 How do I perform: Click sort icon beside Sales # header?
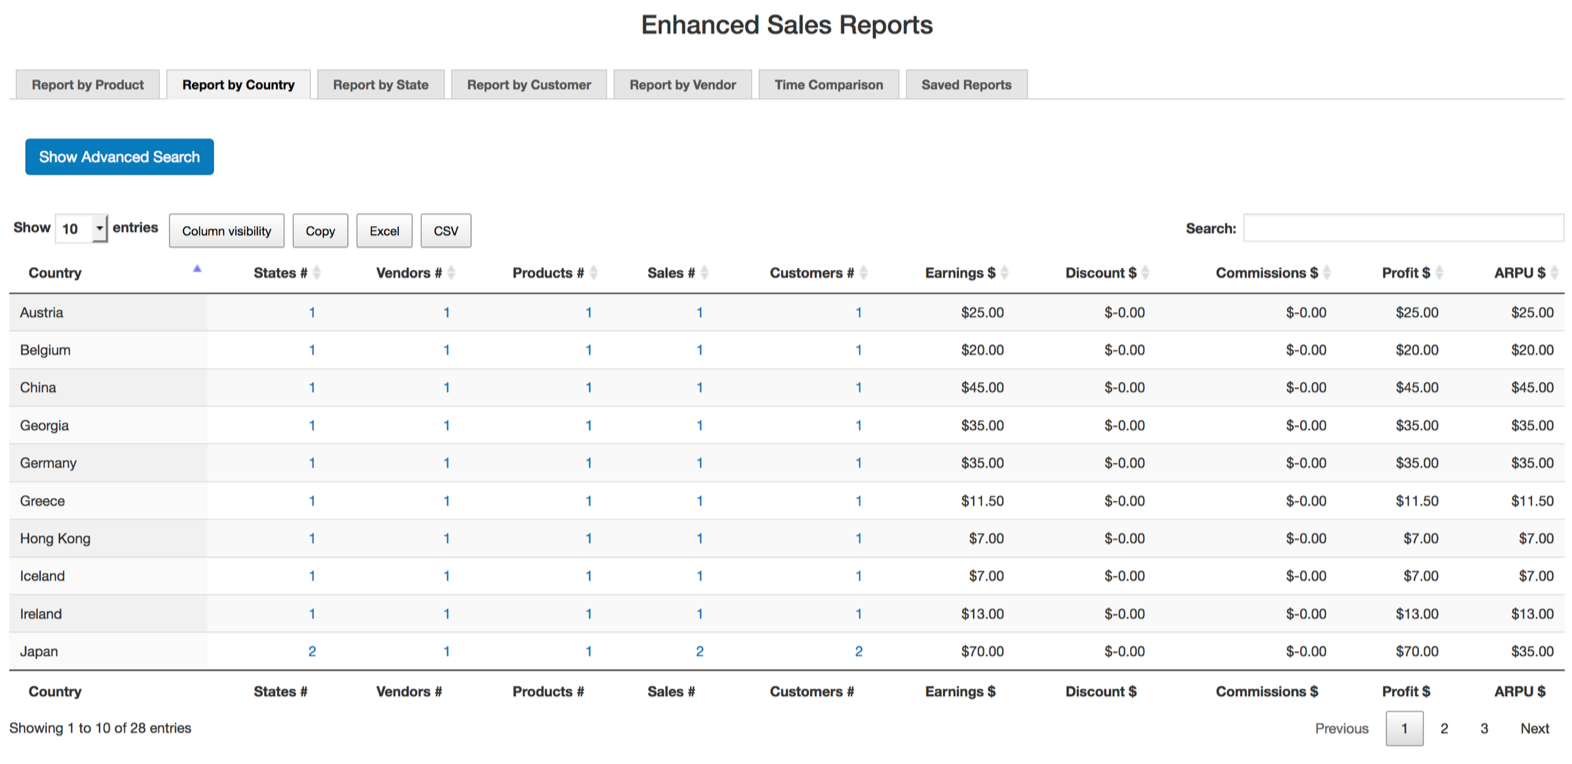[x=705, y=273]
